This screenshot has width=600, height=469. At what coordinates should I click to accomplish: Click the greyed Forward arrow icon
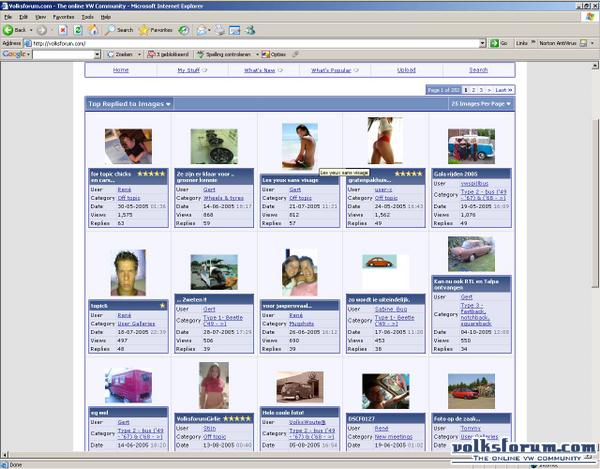(x=42, y=30)
